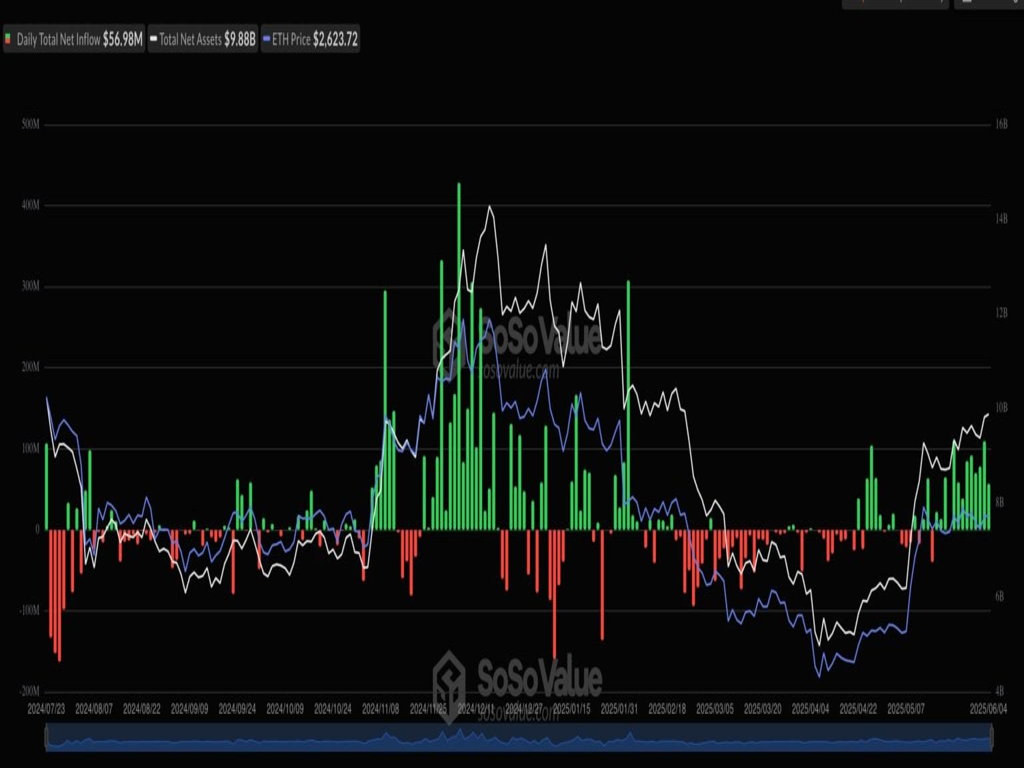Select the tall green bar near 2025/01/31

coord(628,404)
